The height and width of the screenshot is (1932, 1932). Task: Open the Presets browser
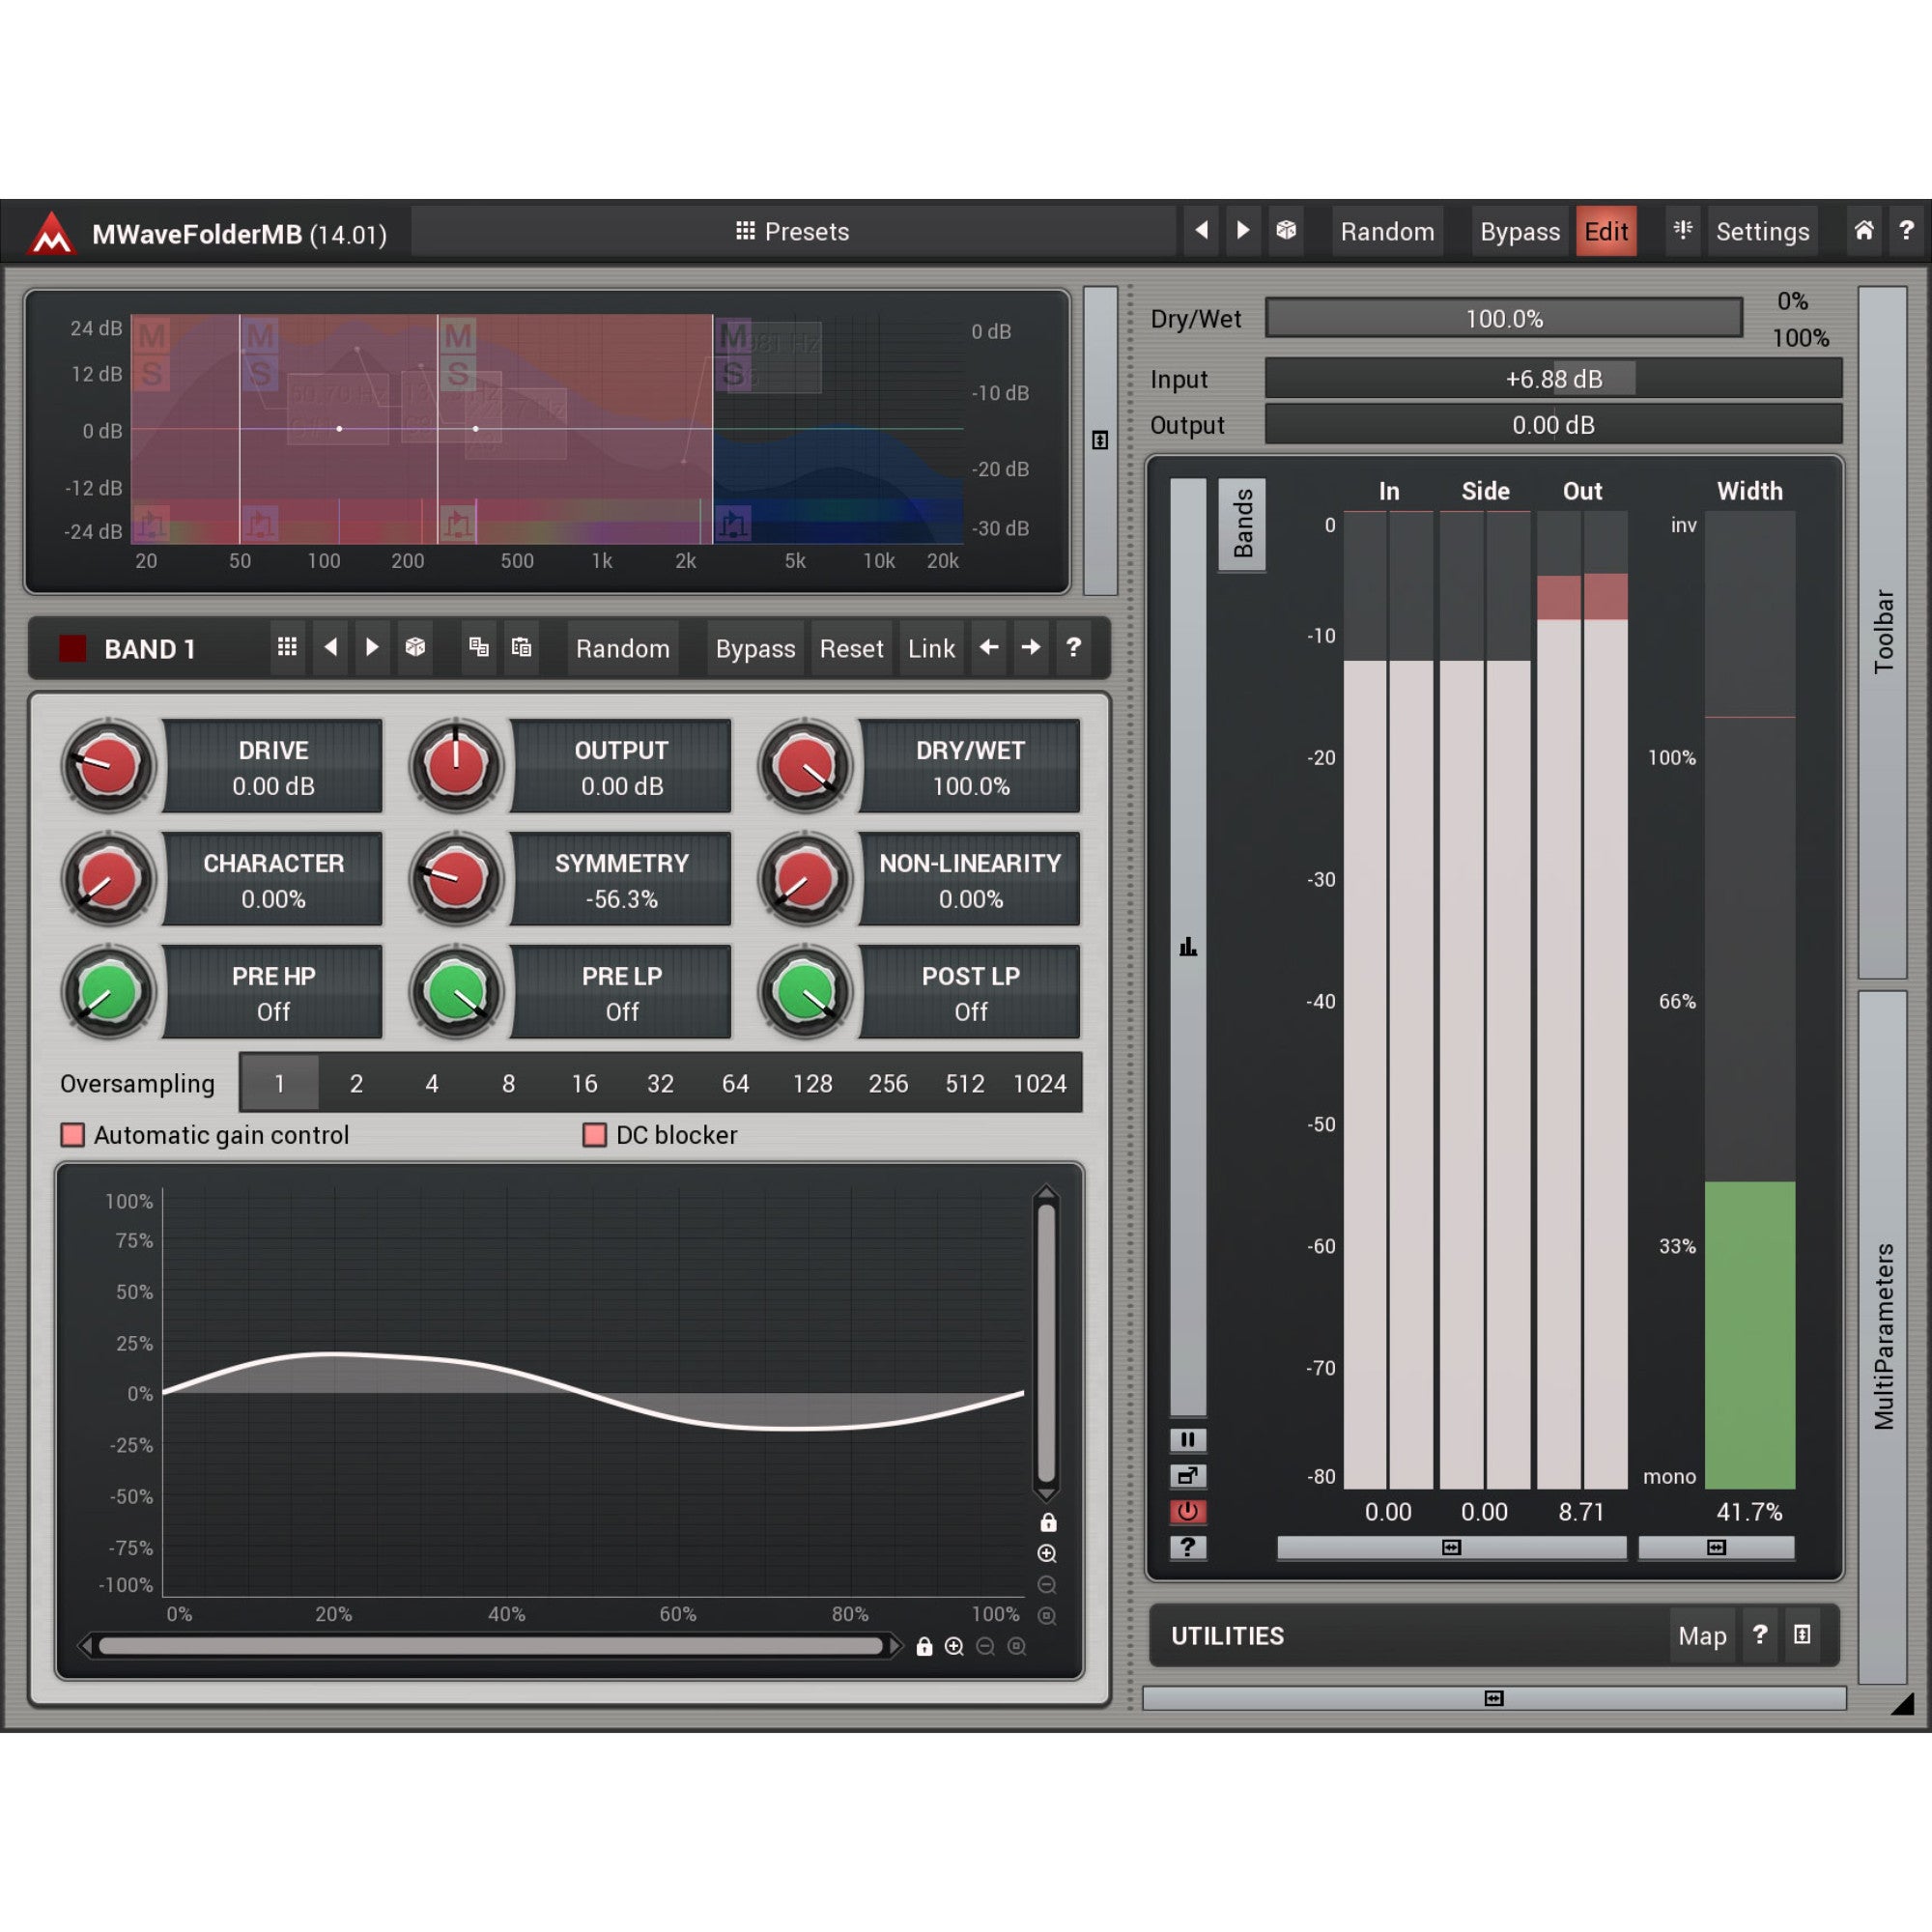pyautogui.click(x=792, y=232)
